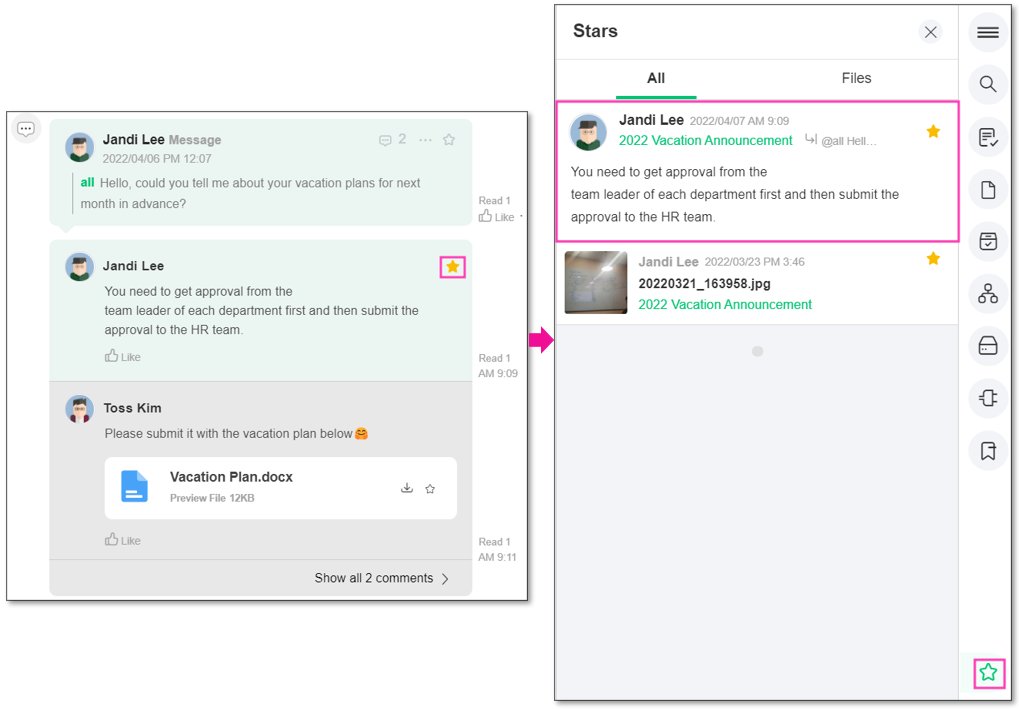Open the hamburger menu in right sidebar
This screenshot has height=709, width=1019.
(x=987, y=33)
